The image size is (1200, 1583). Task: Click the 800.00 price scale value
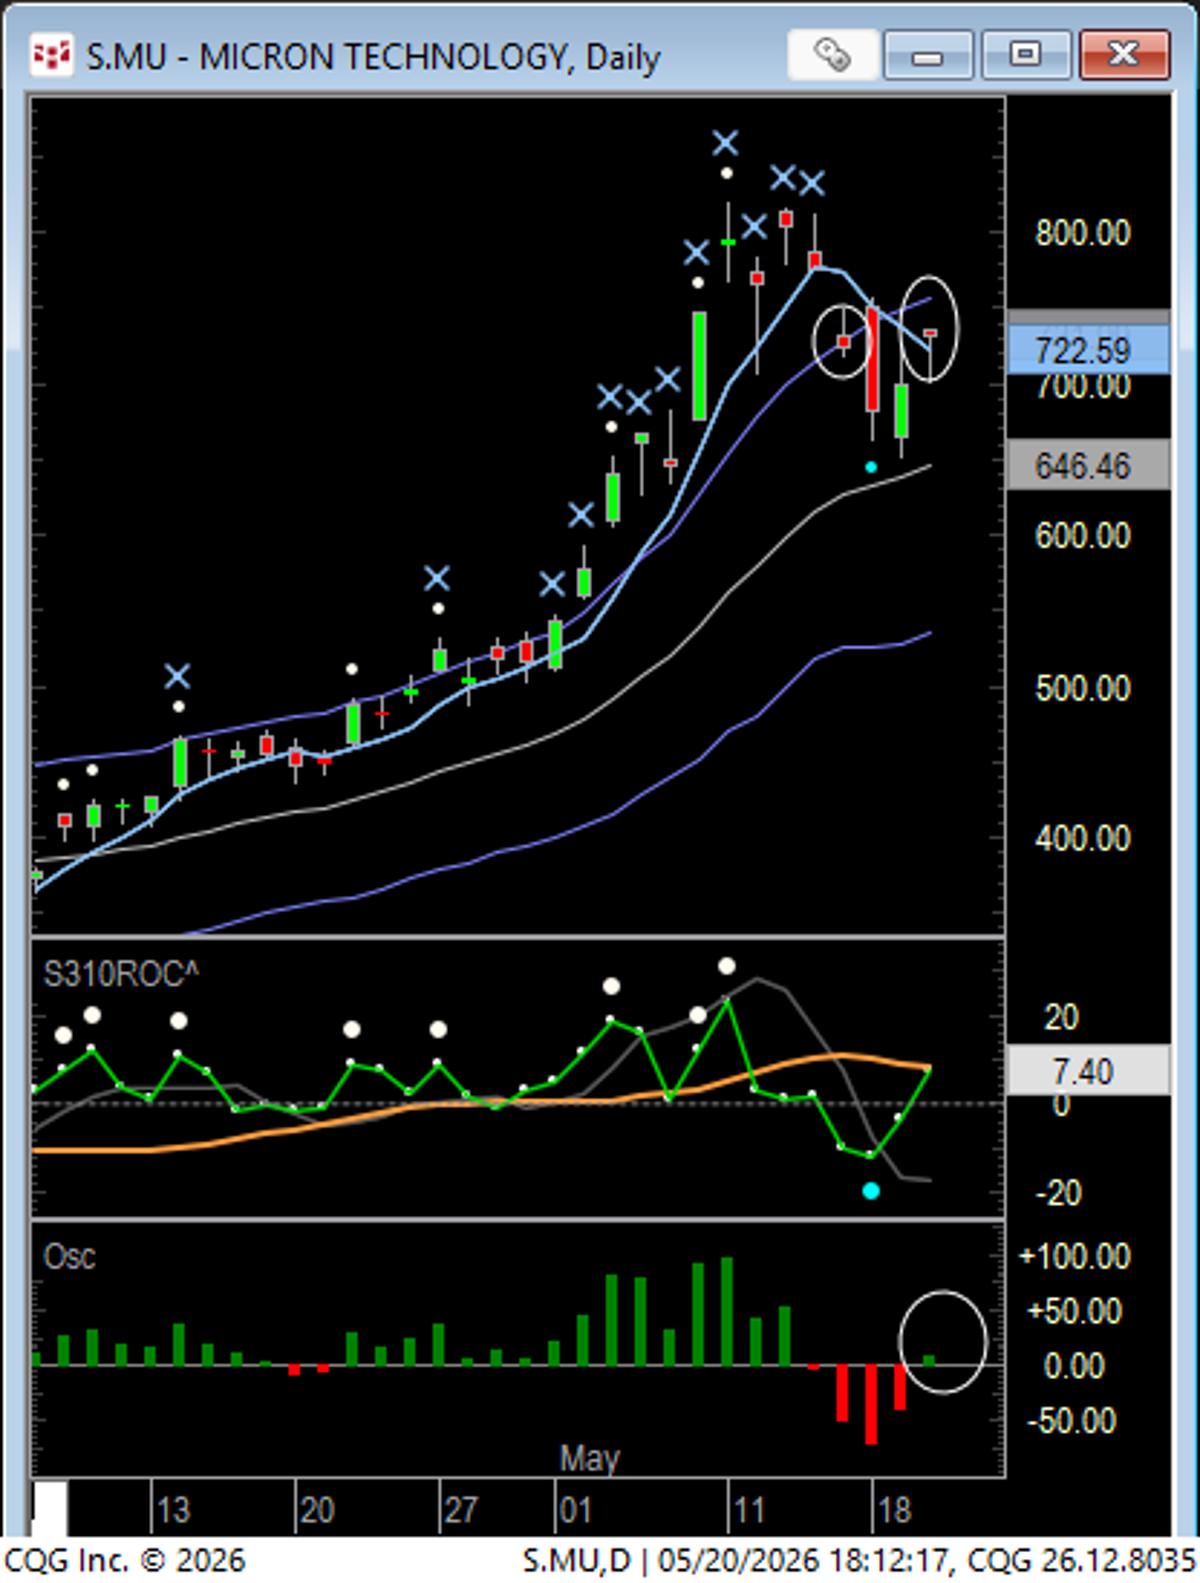[x=1082, y=233]
